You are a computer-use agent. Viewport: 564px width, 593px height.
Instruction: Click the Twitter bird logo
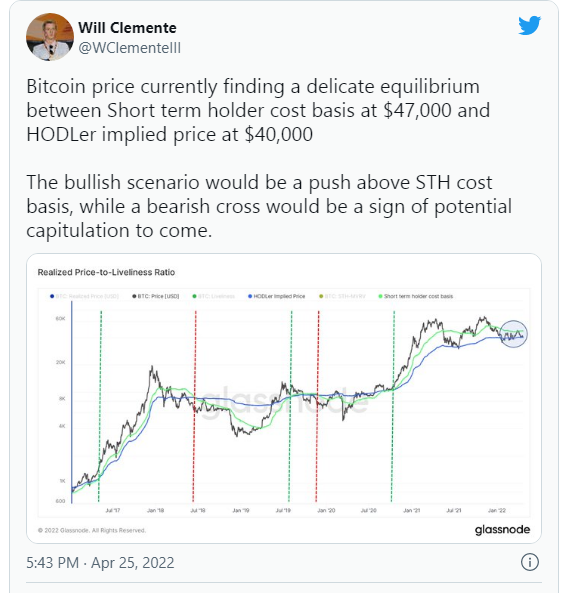[530, 25]
